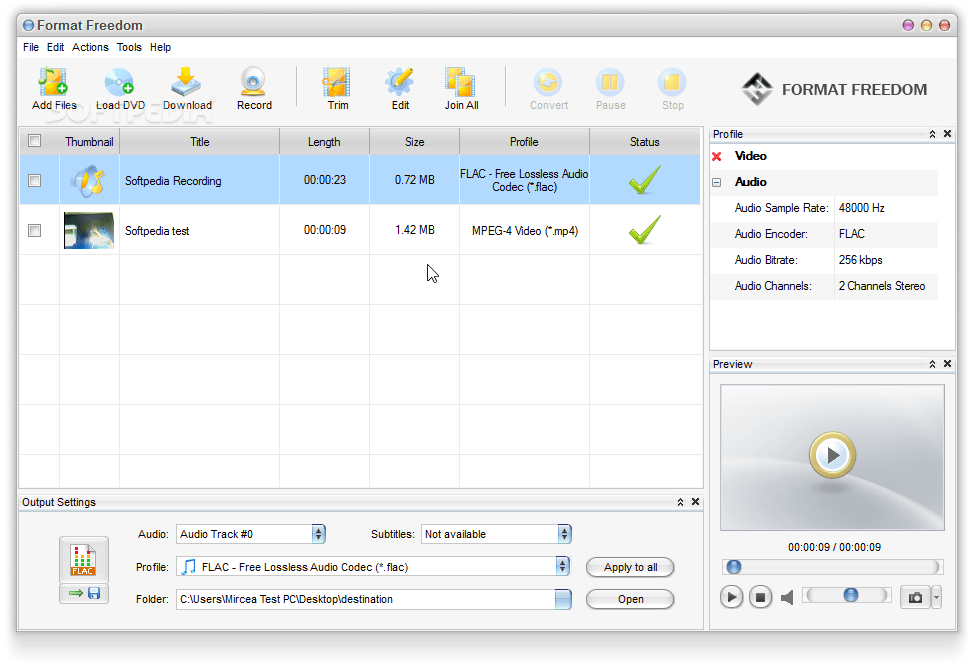Click the green checkmark status of Softpedia test
Image resolution: width=977 pixels, height=671 pixels.
pos(644,230)
